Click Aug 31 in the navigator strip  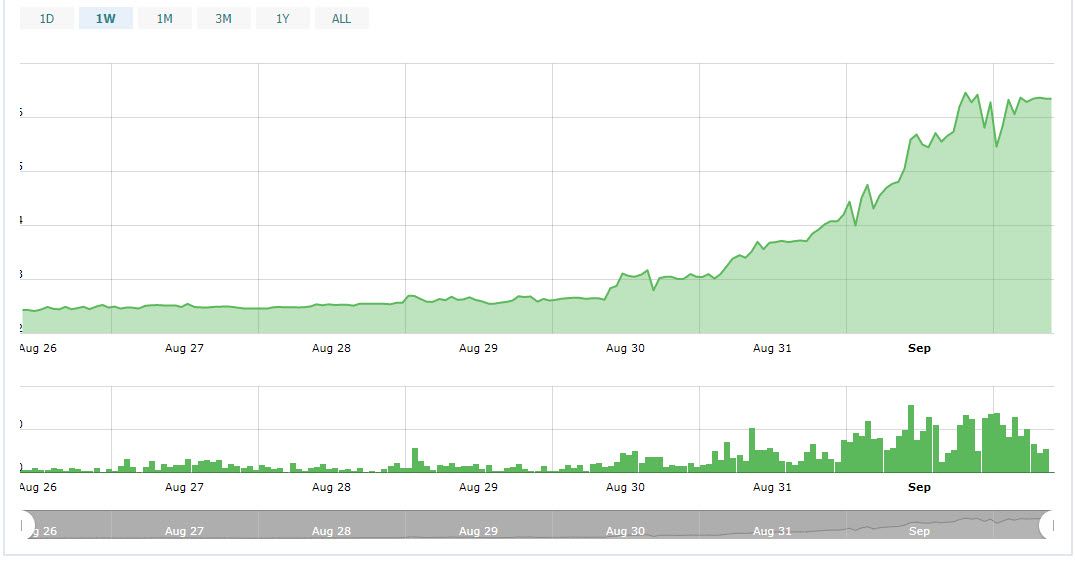click(x=772, y=531)
